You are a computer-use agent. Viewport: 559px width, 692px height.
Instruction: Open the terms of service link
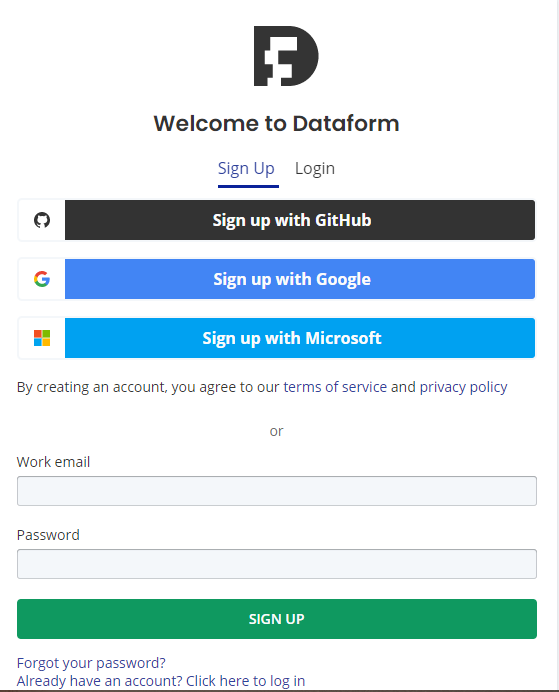point(335,387)
